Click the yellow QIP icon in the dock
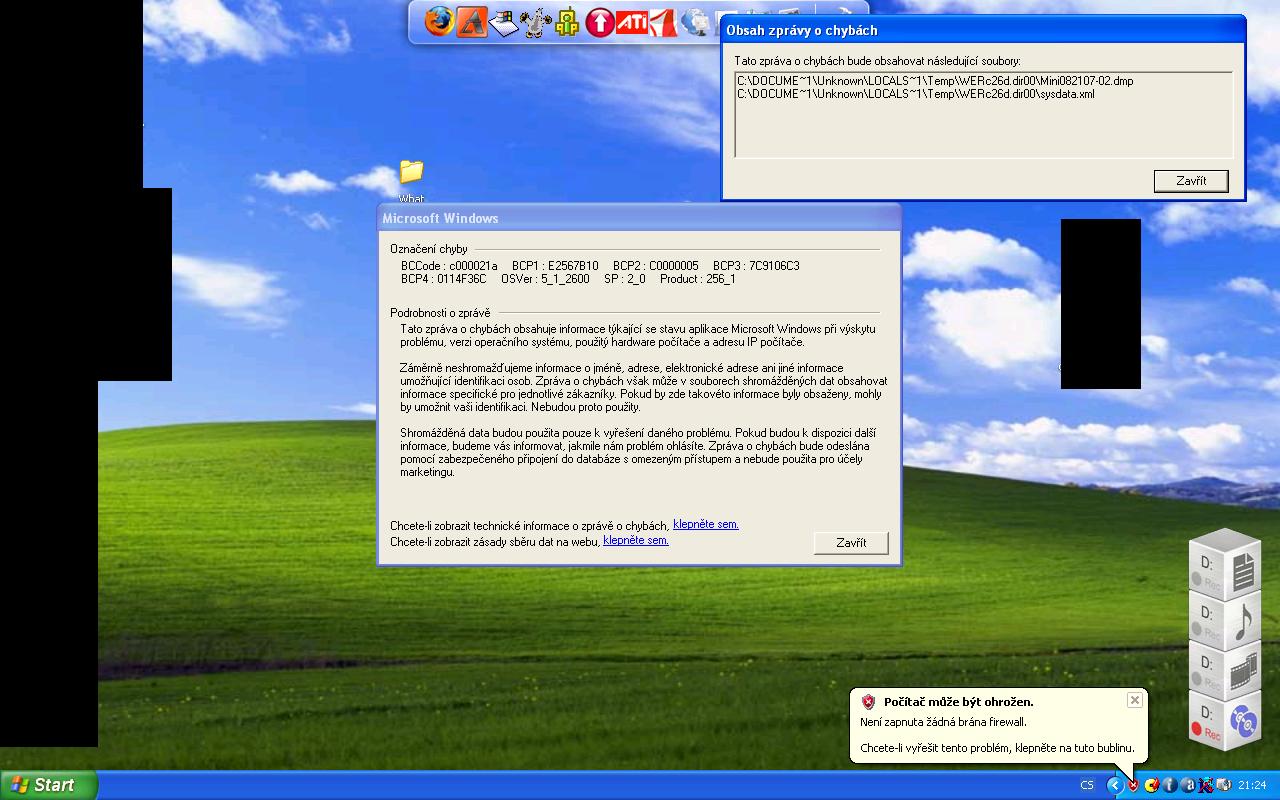The width and height of the screenshot is (1280, 800). pyautogui.click(x=567, y=22)
